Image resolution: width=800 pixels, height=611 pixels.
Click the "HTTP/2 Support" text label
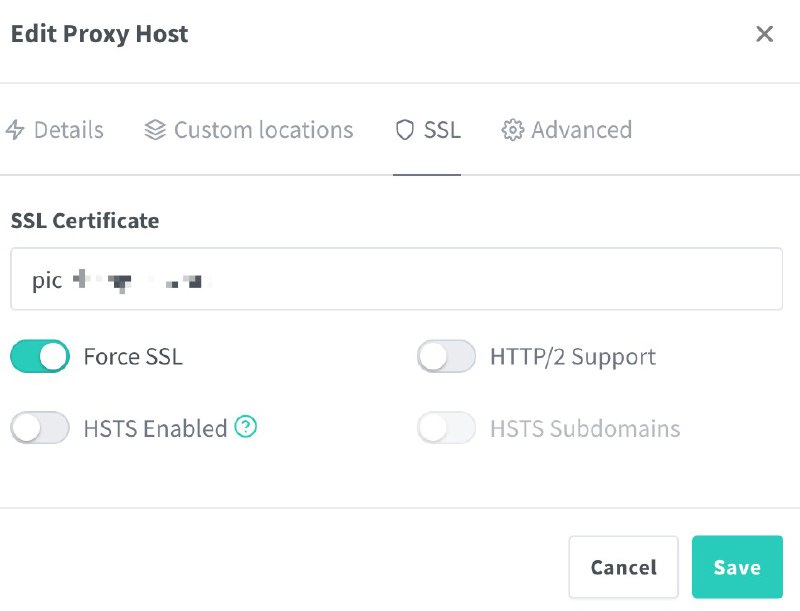[x=573, y=357]
